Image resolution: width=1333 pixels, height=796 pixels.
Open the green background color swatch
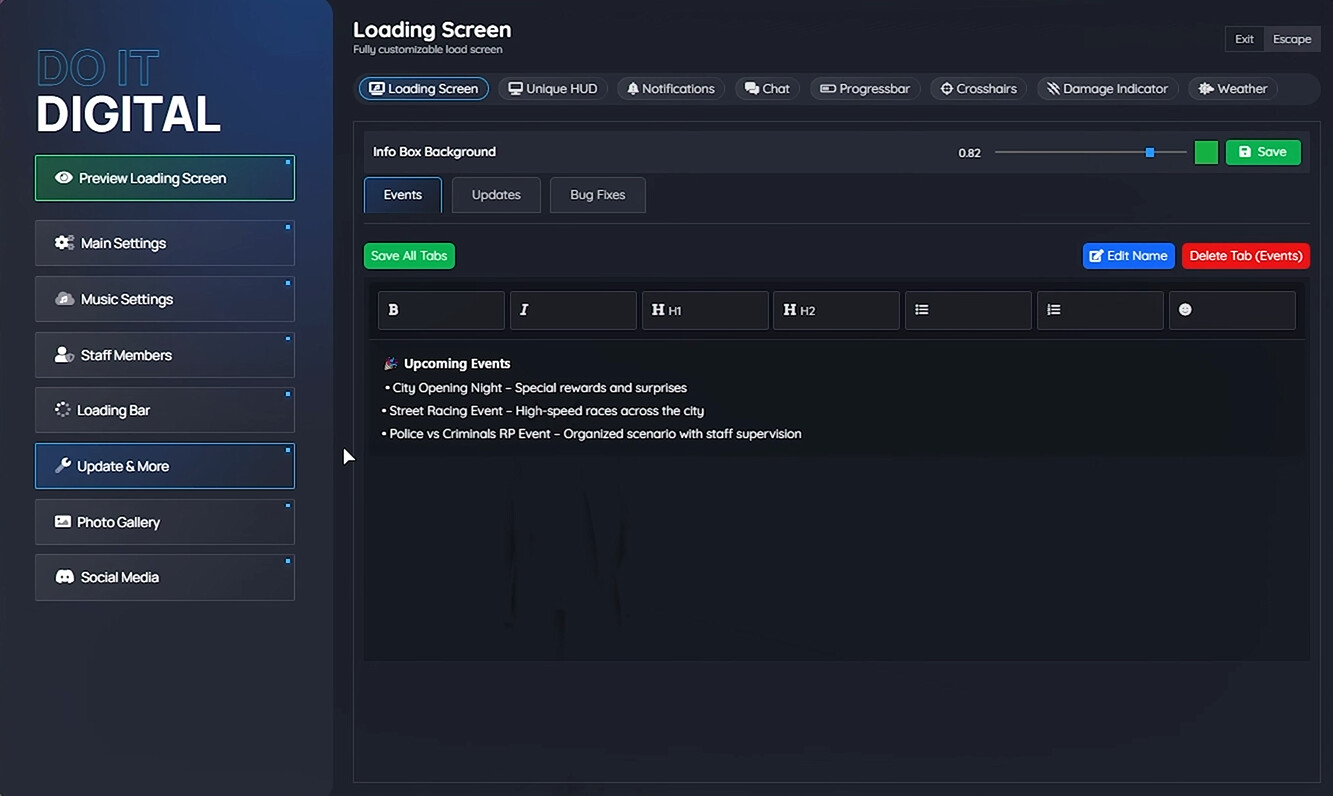click(1206, 152)
